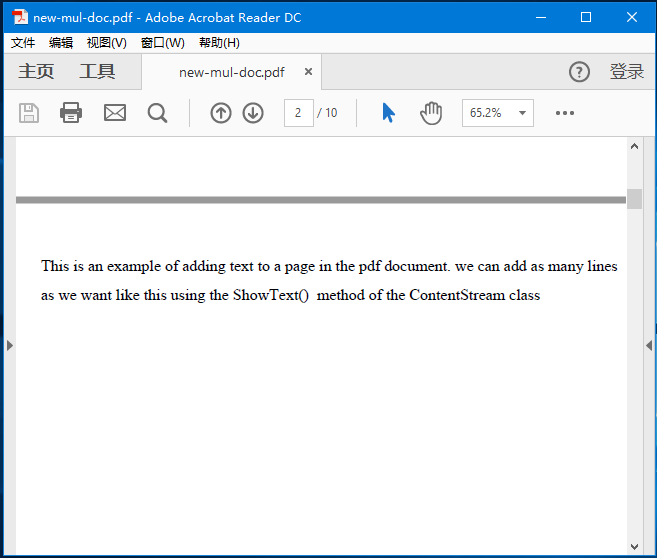657x558 pixels.
Task: Click the scrollbar up arrow
Action: 634,146
